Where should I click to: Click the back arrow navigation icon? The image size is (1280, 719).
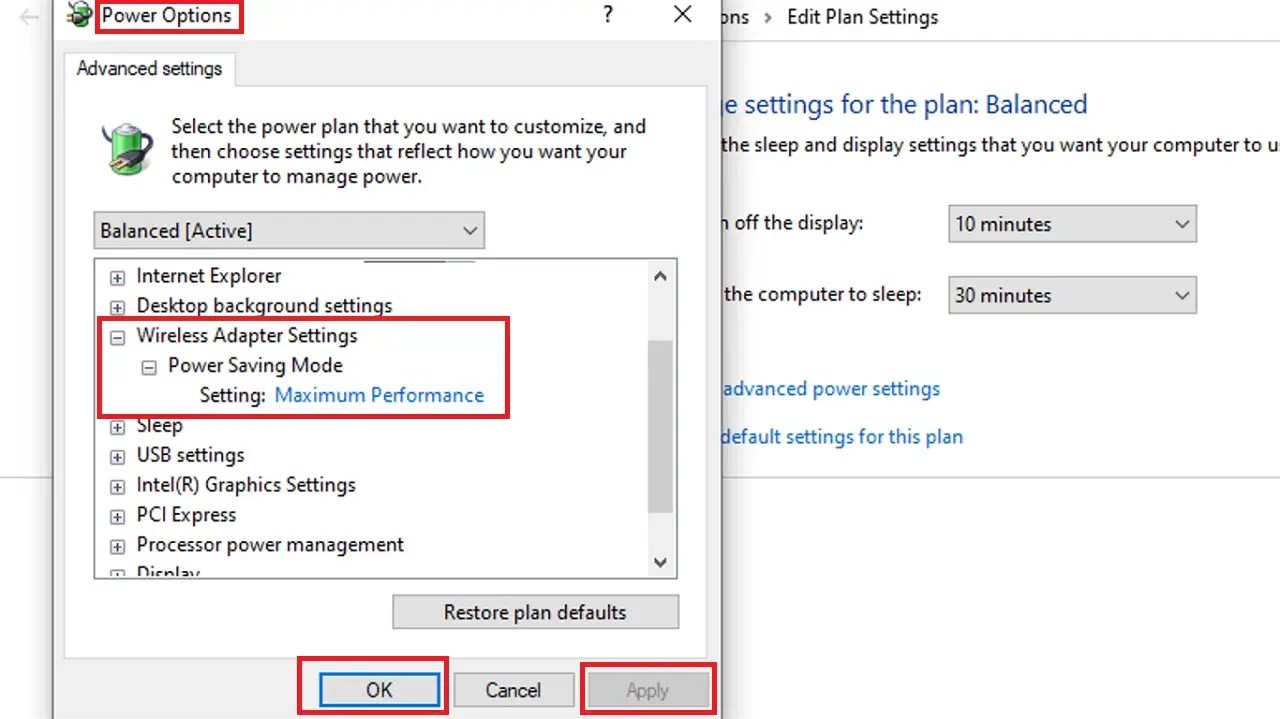[27, 17]
